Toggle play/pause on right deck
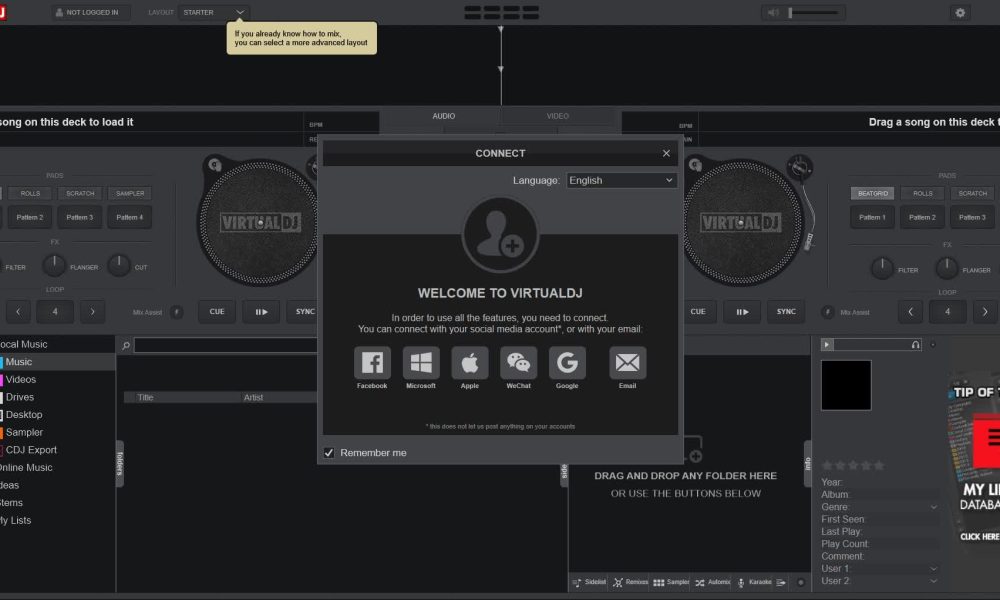The width and height of the screenshot is (1000, 600). point(742,312)
